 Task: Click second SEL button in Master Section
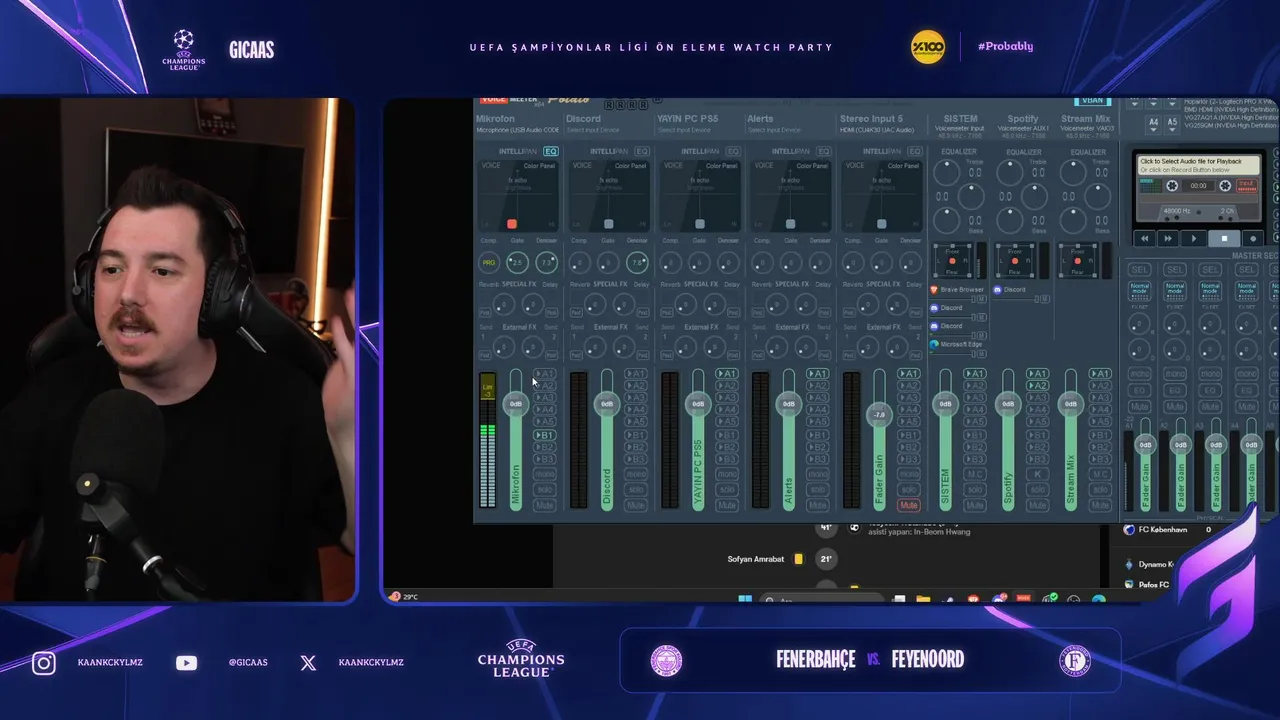click(x=1175, y=270)
